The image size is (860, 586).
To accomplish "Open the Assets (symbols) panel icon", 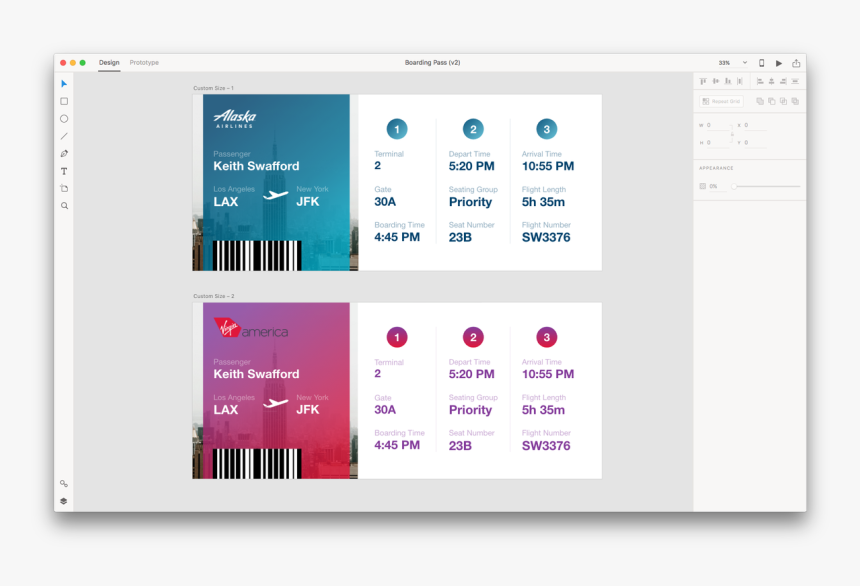I will [64, 484].
